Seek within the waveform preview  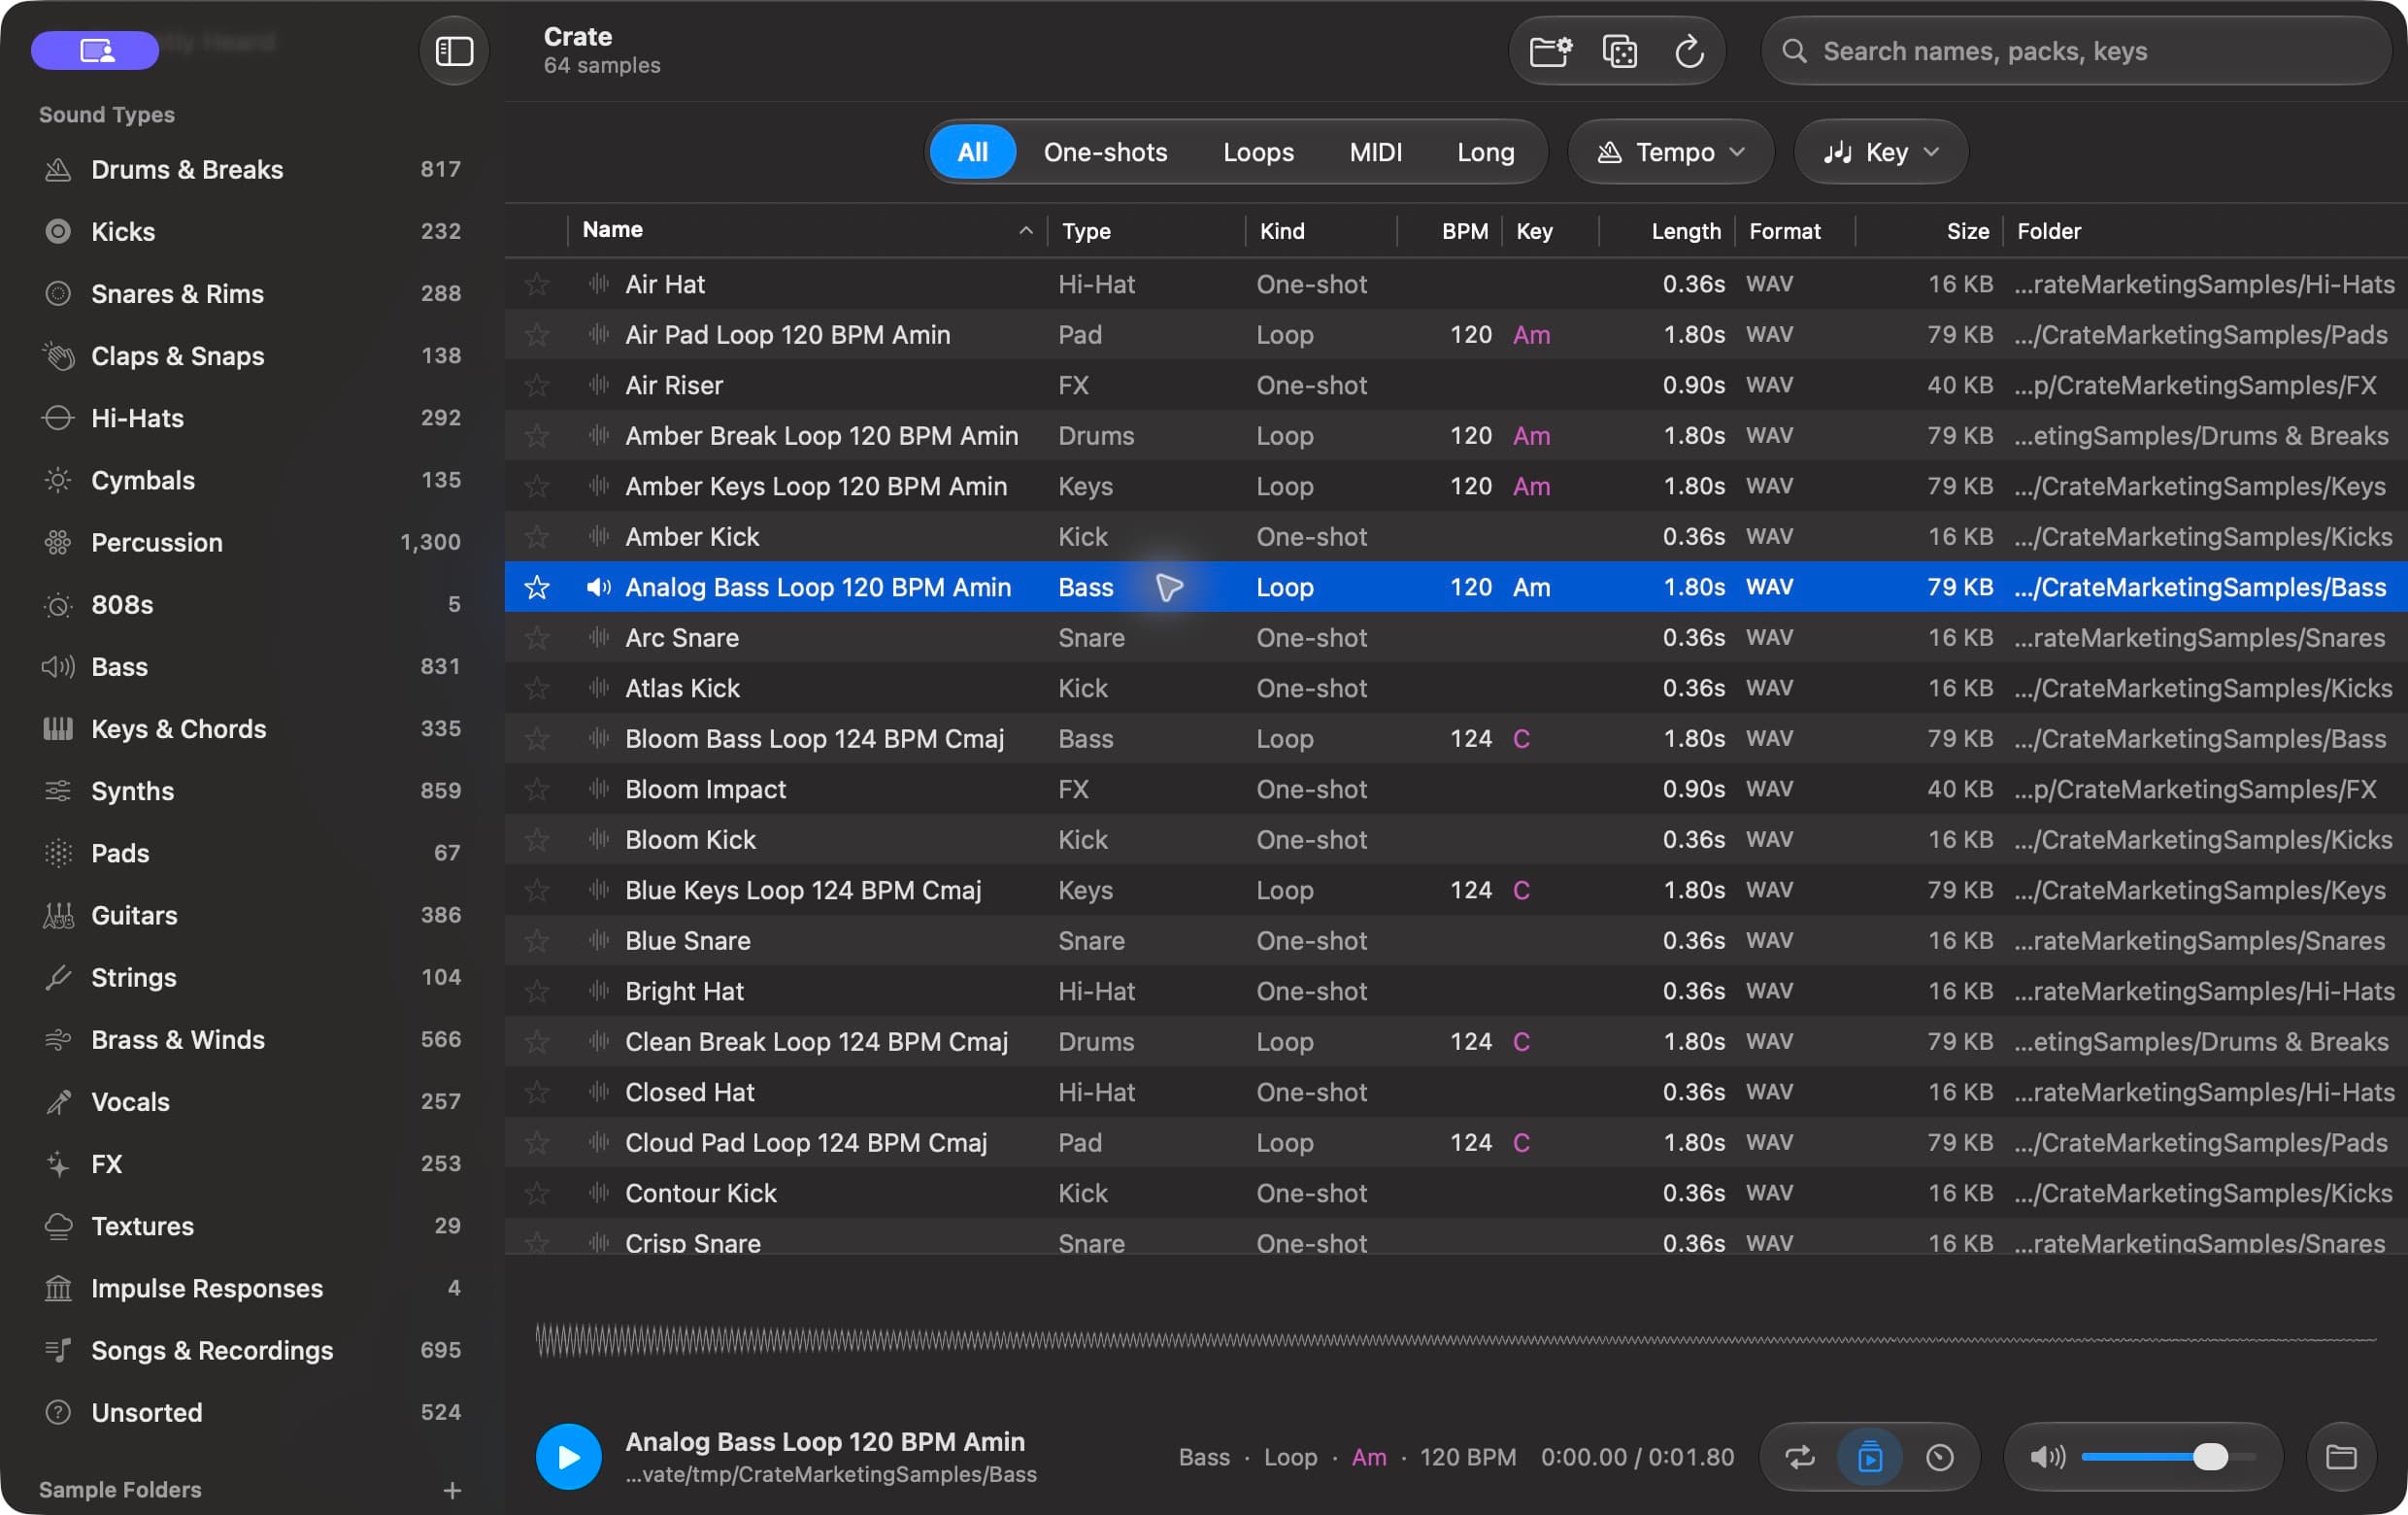click(x=1455, y=1340)
